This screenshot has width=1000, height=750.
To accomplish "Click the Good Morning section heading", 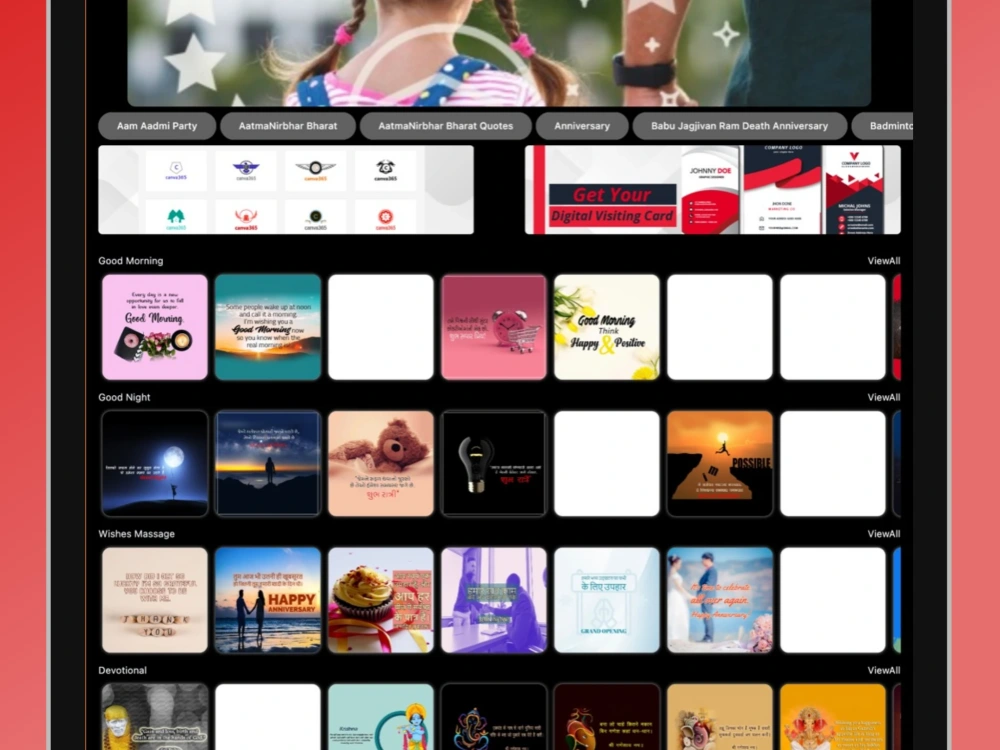I will (131, 261).
